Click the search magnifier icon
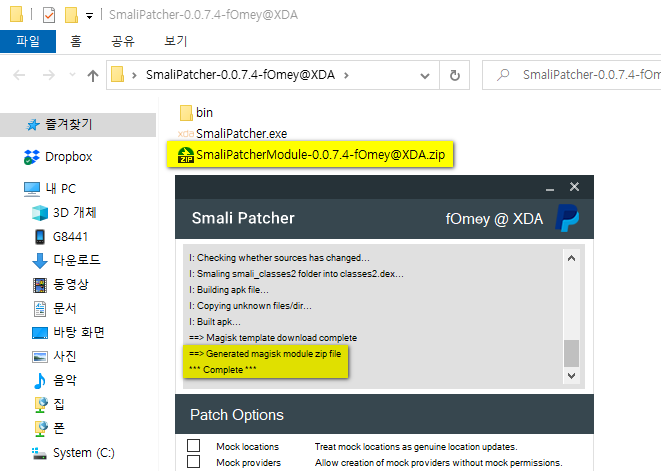This screenshot has height=471, width=661. tap(503, 75)
